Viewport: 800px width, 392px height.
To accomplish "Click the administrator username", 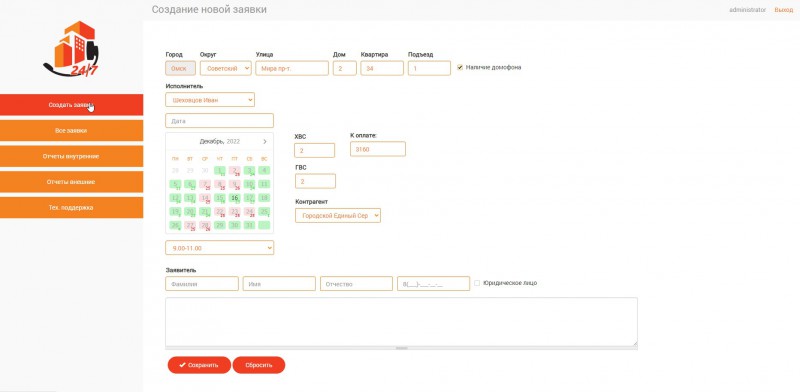I will [x=747, y=10].
